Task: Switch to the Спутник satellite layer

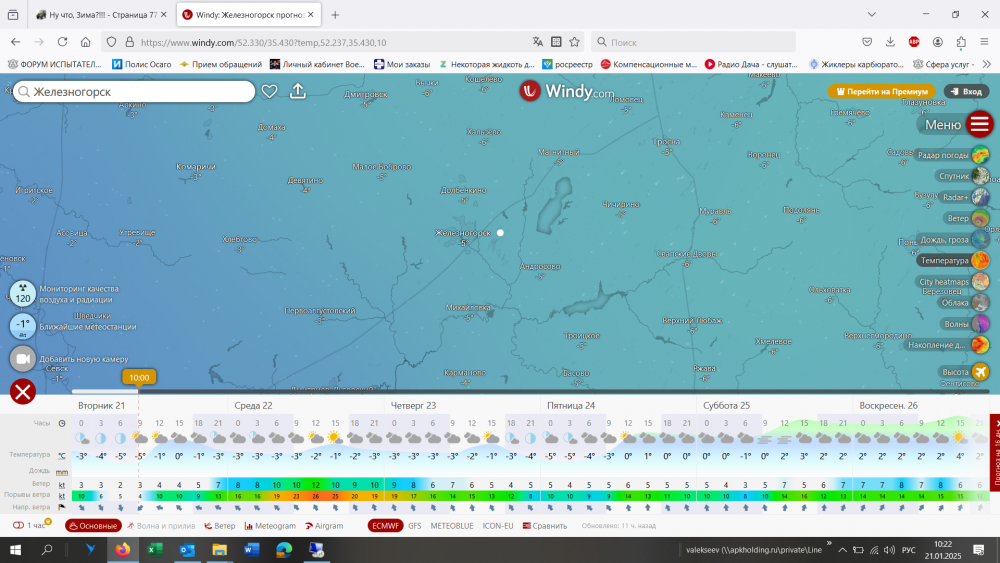Action: coord(980,176)
